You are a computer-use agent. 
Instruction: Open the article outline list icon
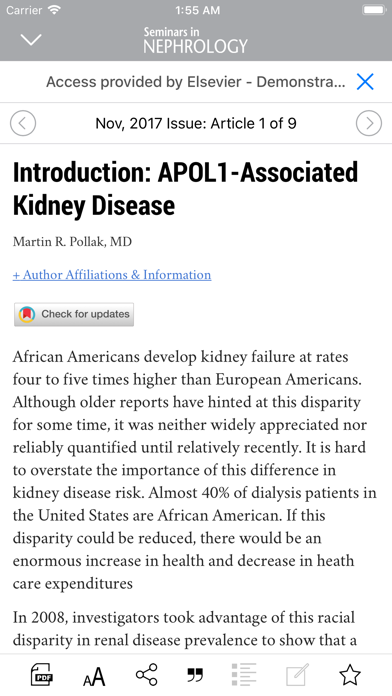coord(244,674)
